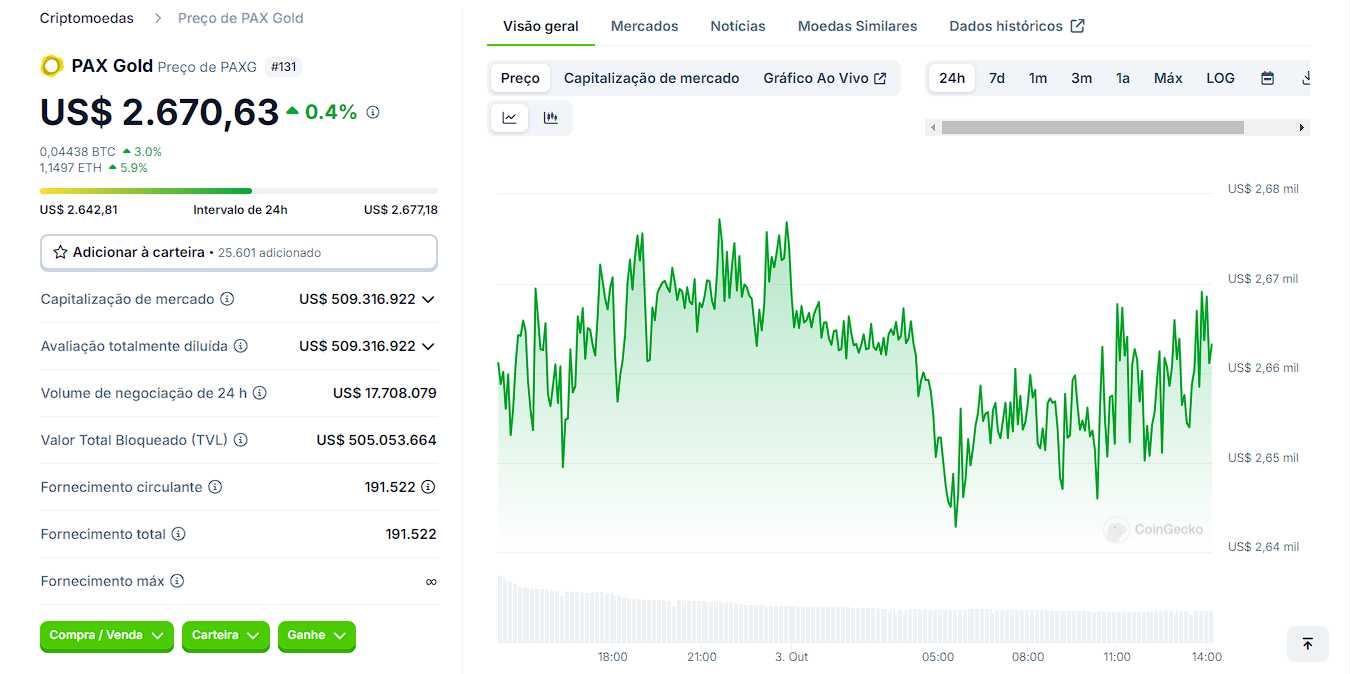The width and height of the screenshot is (1350, 674).
Task: Go to the Criptomoedas breadcrumb link
Action: [x=86, y=17]
